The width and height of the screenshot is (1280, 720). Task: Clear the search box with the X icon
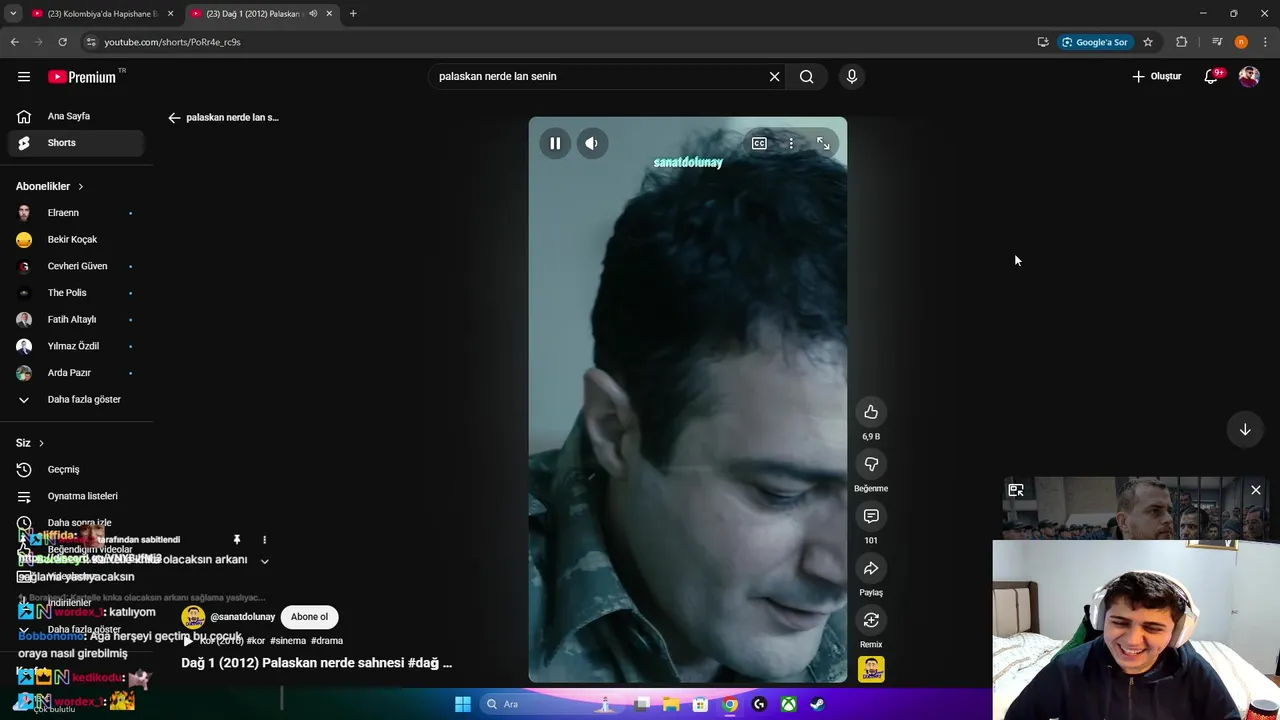tap(774, 77)
